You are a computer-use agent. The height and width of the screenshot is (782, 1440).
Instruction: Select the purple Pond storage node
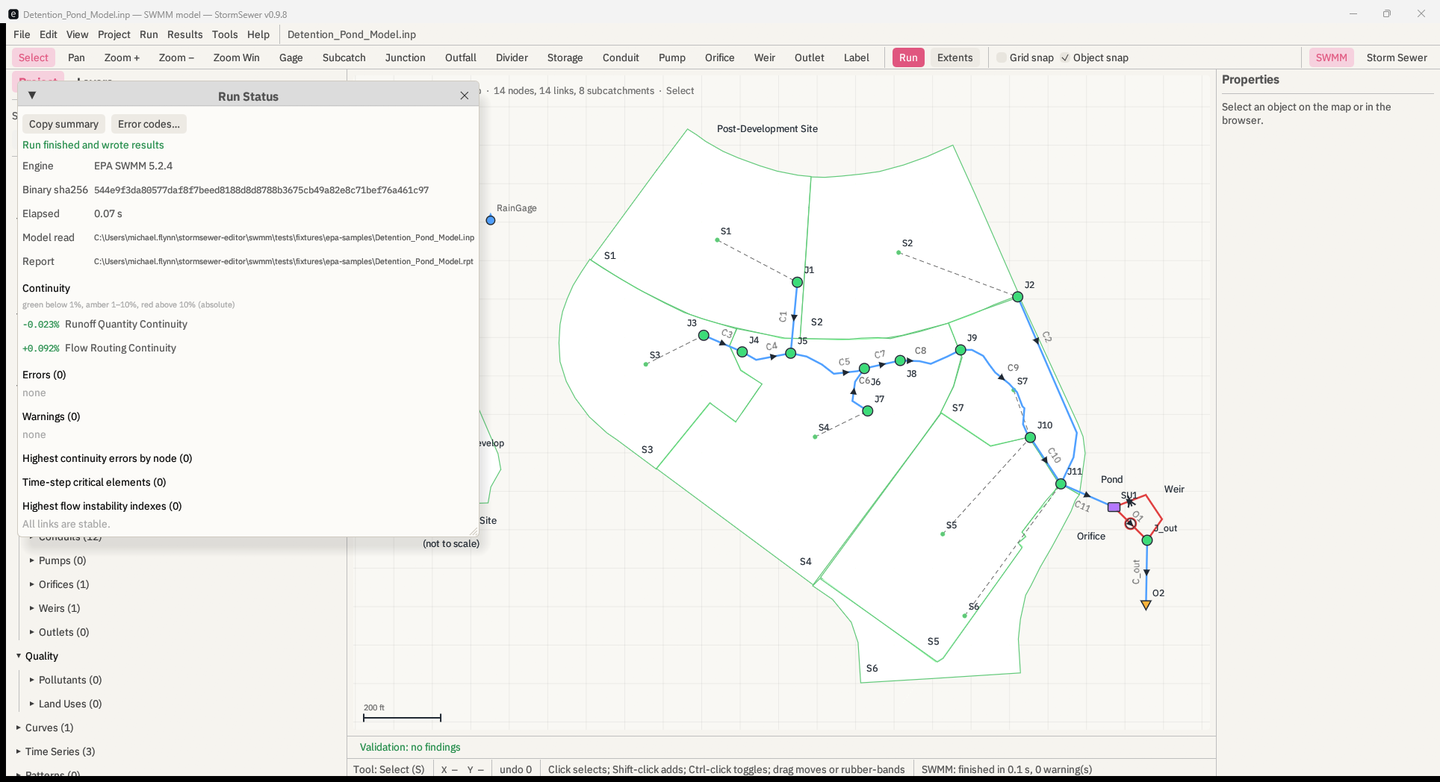(x=1114, y=507)
